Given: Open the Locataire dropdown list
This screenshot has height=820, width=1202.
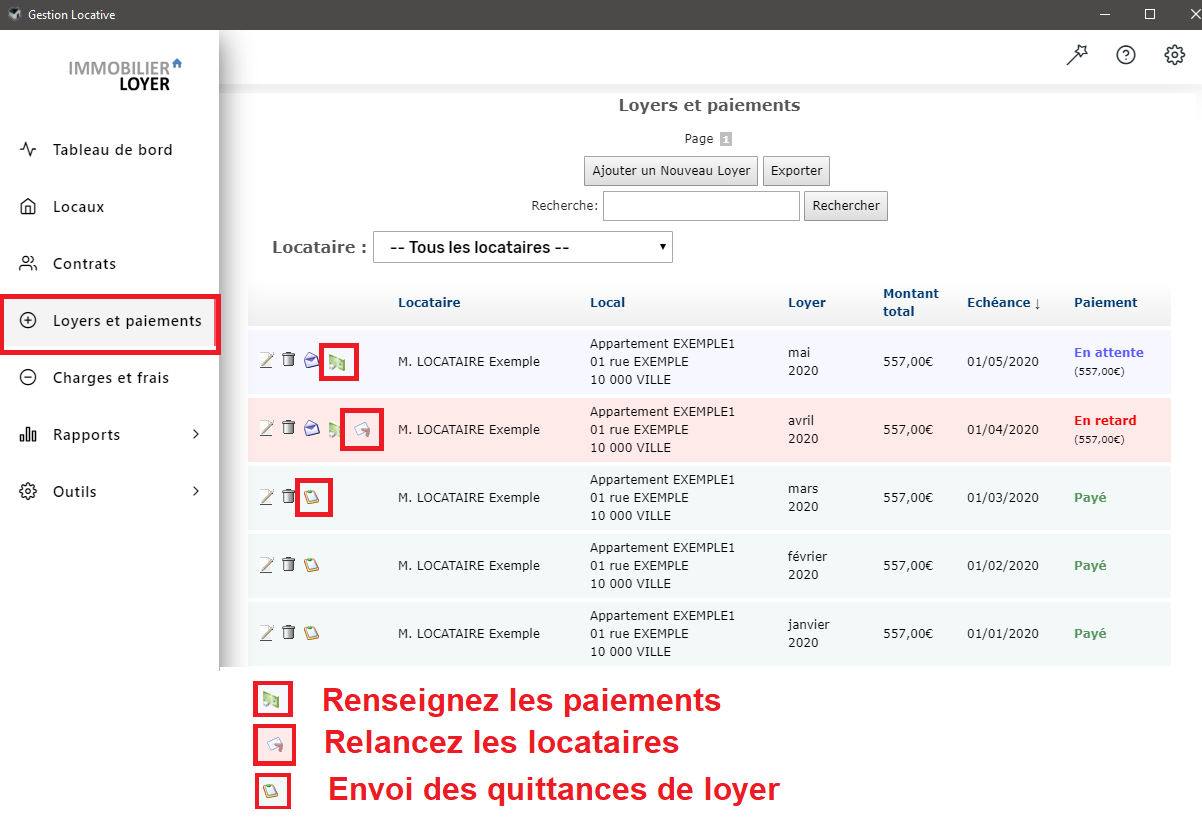Looking at the screenshot, I should [523, 247].
